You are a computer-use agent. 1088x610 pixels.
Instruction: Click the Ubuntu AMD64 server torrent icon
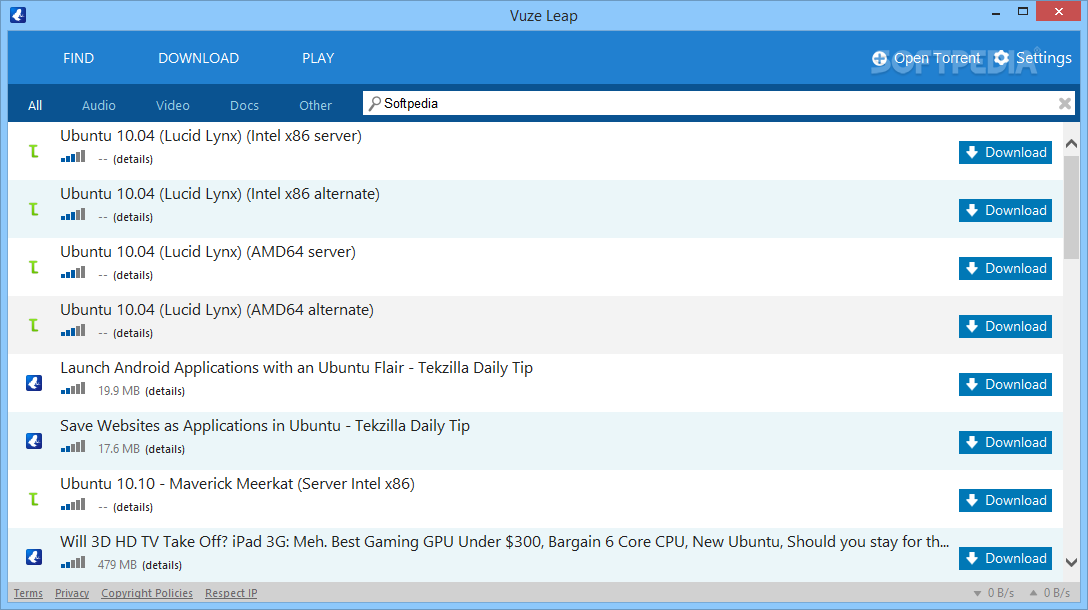pos(33,267)
